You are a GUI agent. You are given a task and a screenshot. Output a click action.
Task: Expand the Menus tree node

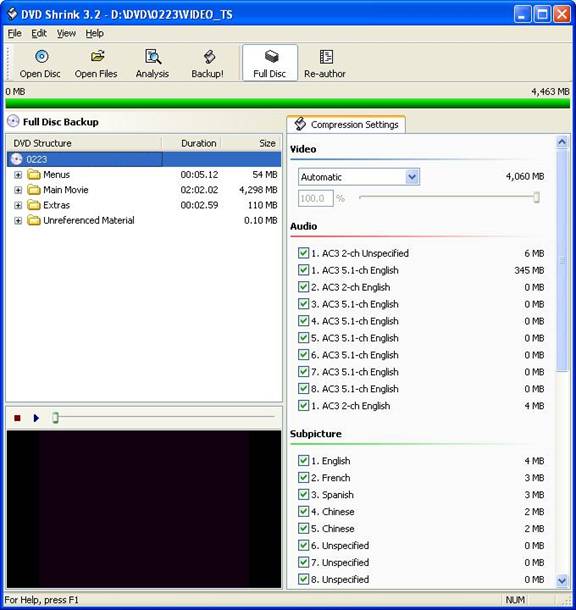point(18,175)
